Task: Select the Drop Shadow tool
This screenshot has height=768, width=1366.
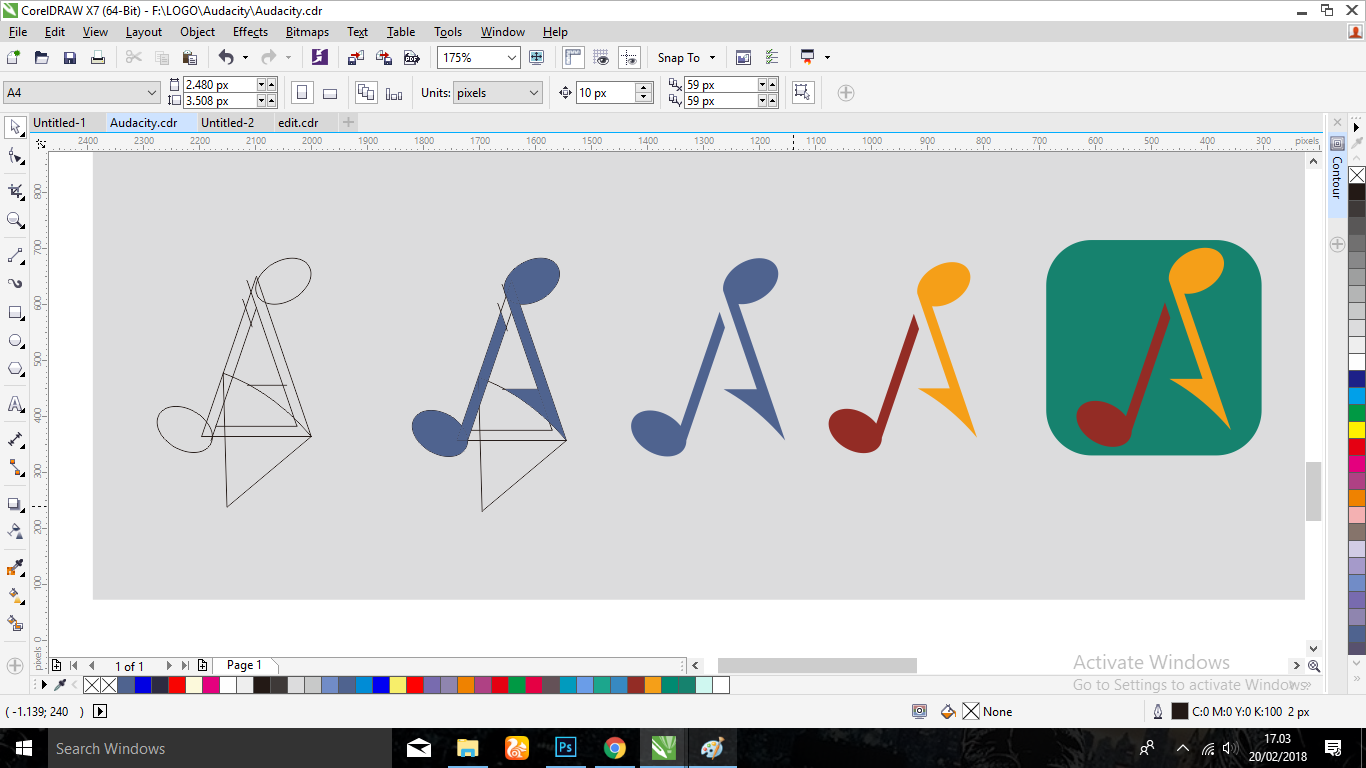Action: click(x=15, y=503)
